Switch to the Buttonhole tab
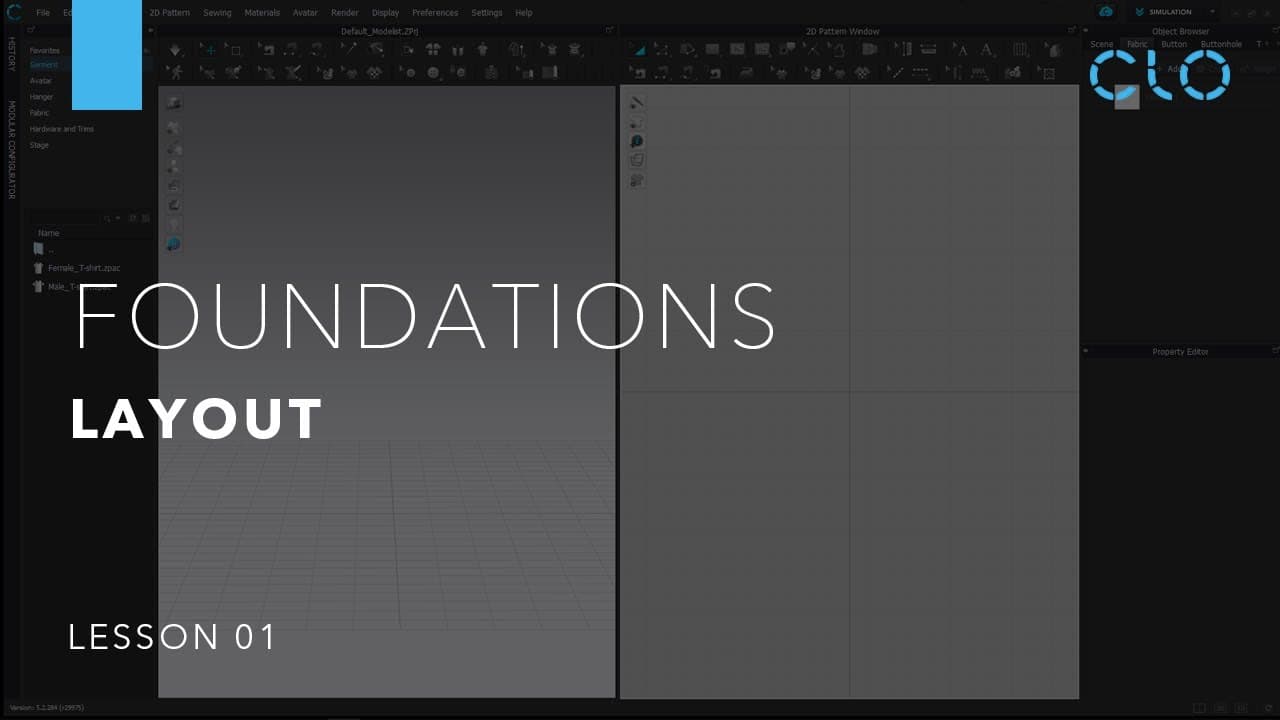 (1221, 45)
